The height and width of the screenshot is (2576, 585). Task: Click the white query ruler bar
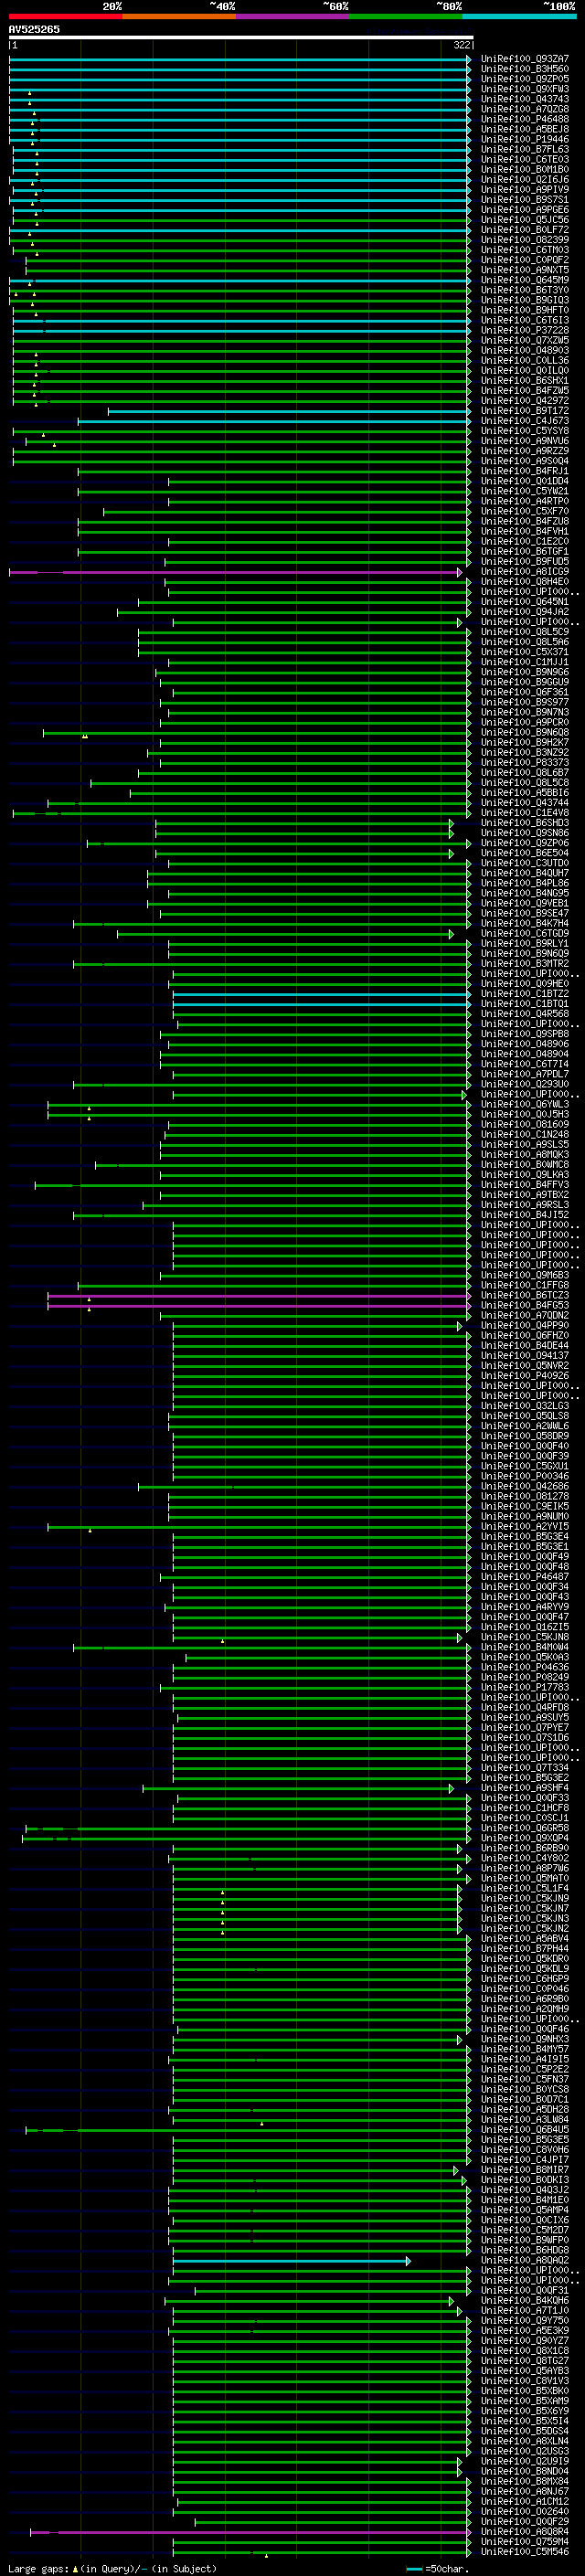coord(240,37)
